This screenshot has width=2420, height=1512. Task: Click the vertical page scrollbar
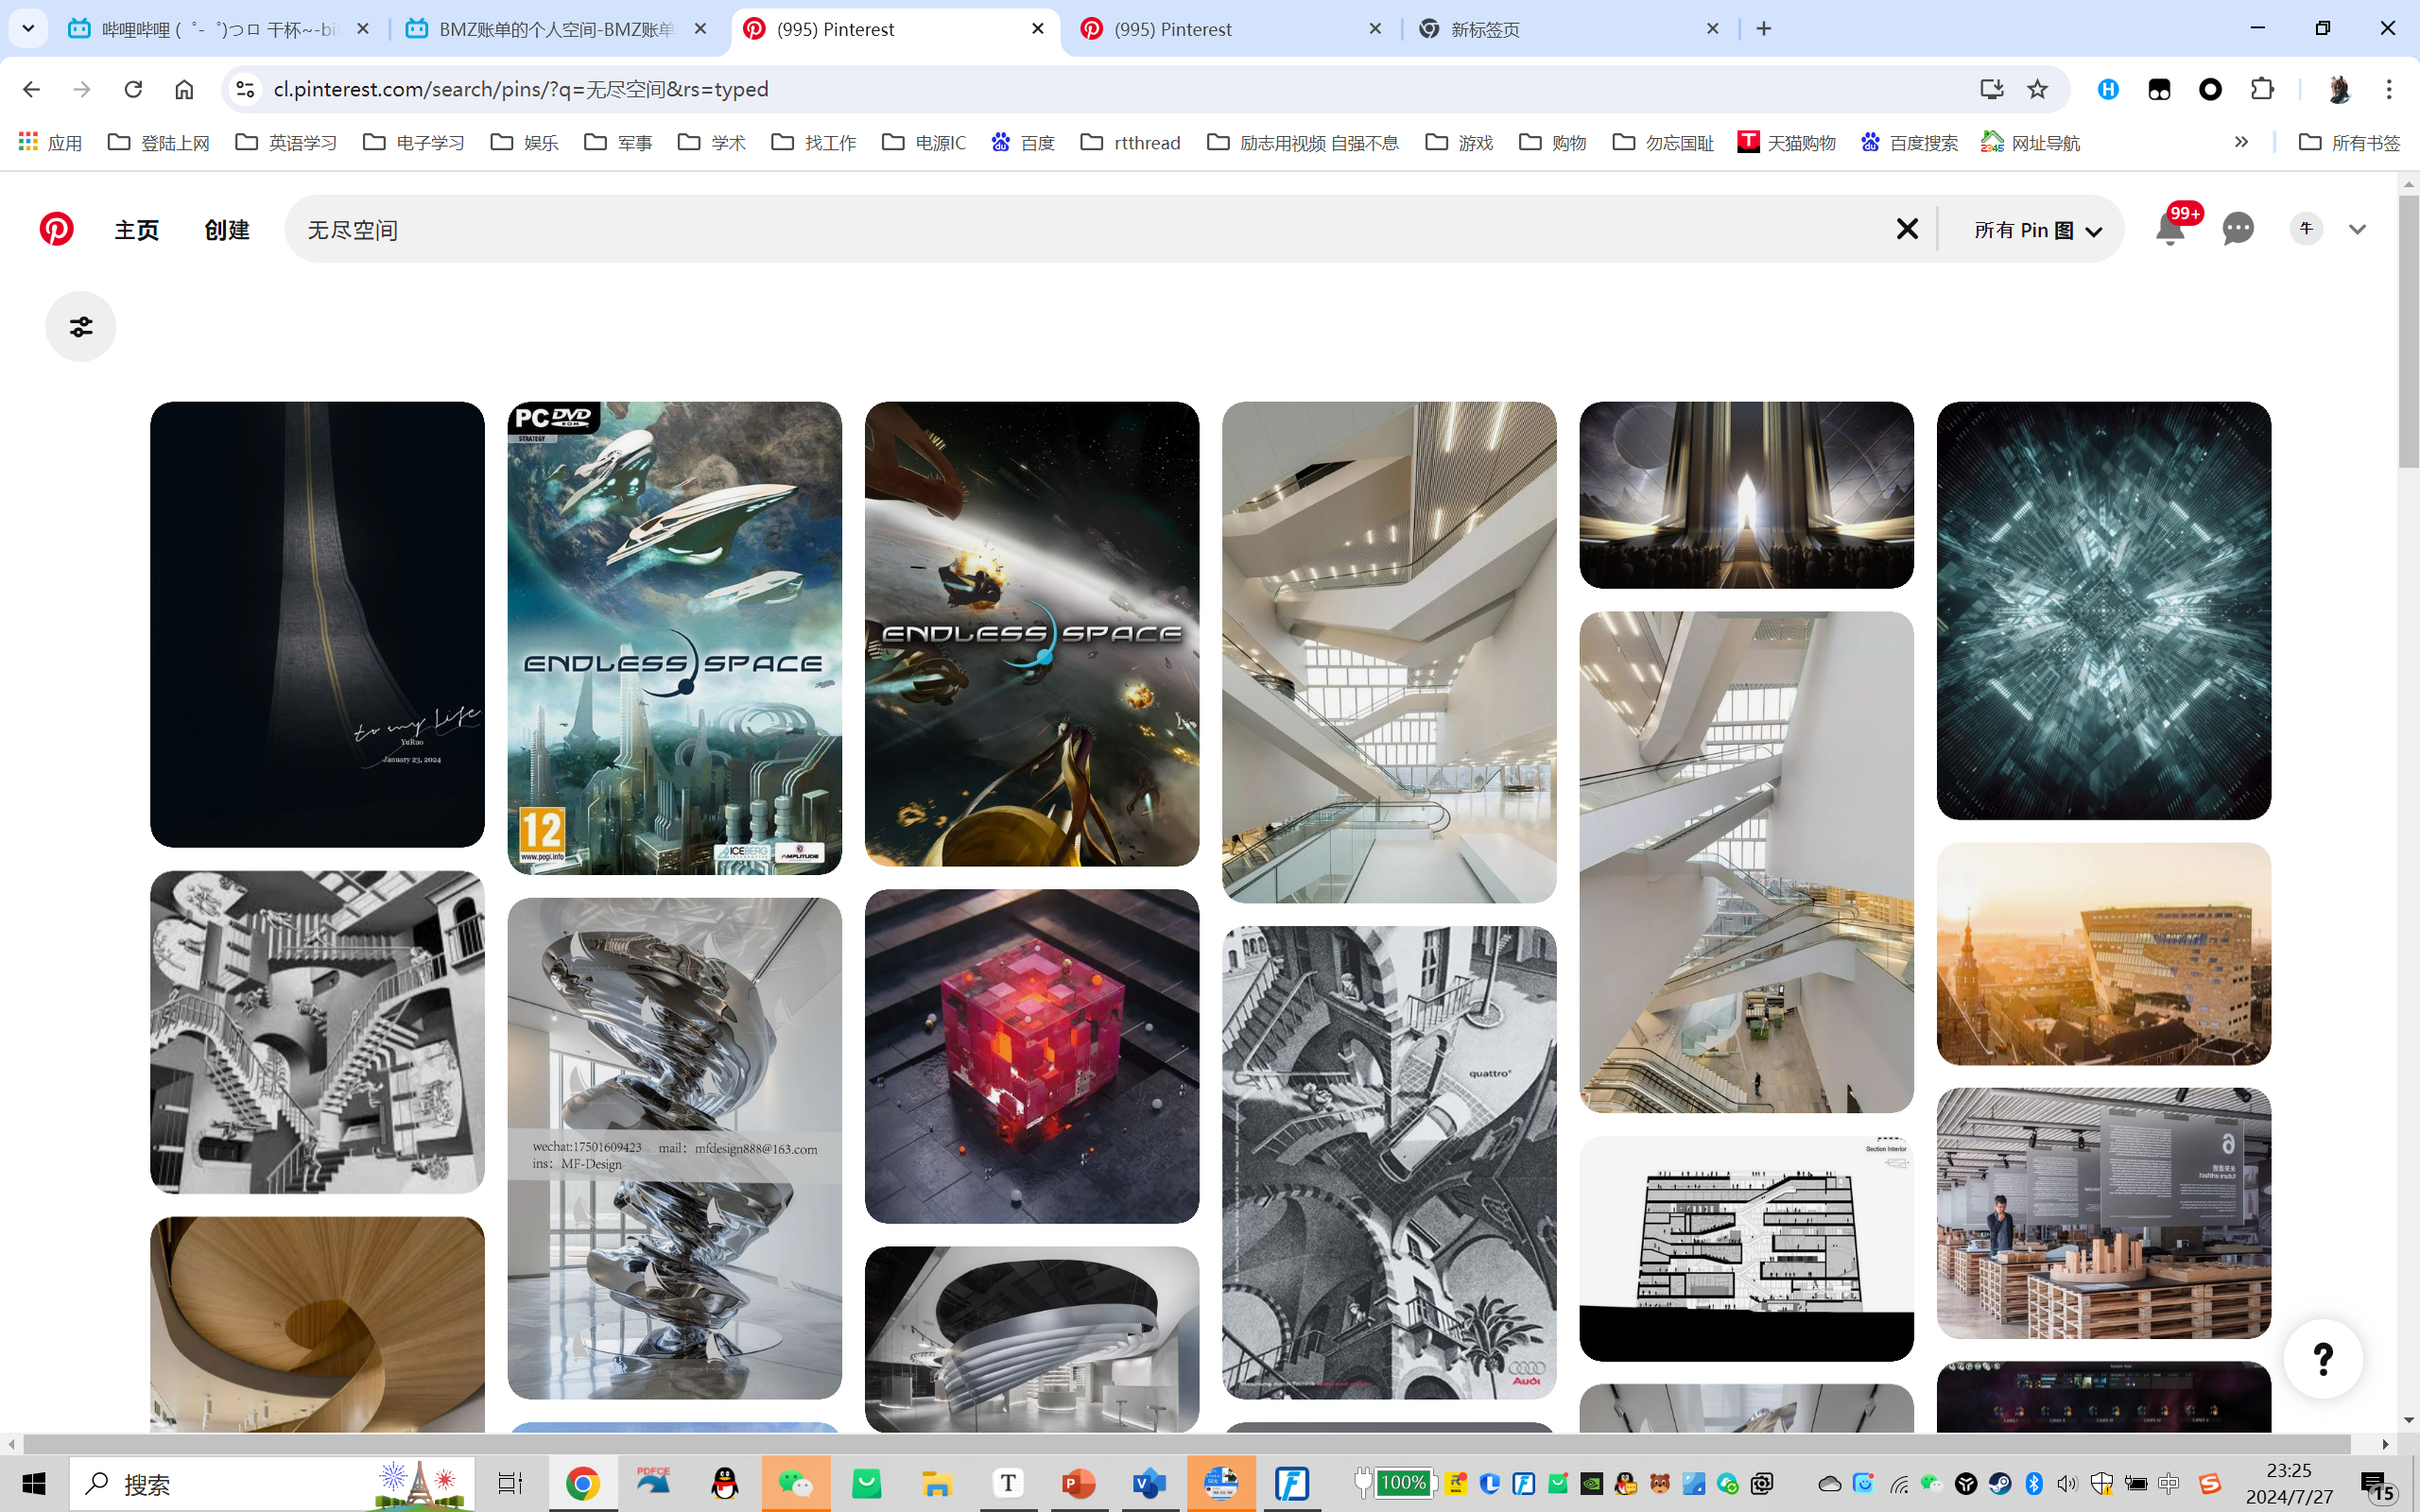click(x=2408, y=330)
